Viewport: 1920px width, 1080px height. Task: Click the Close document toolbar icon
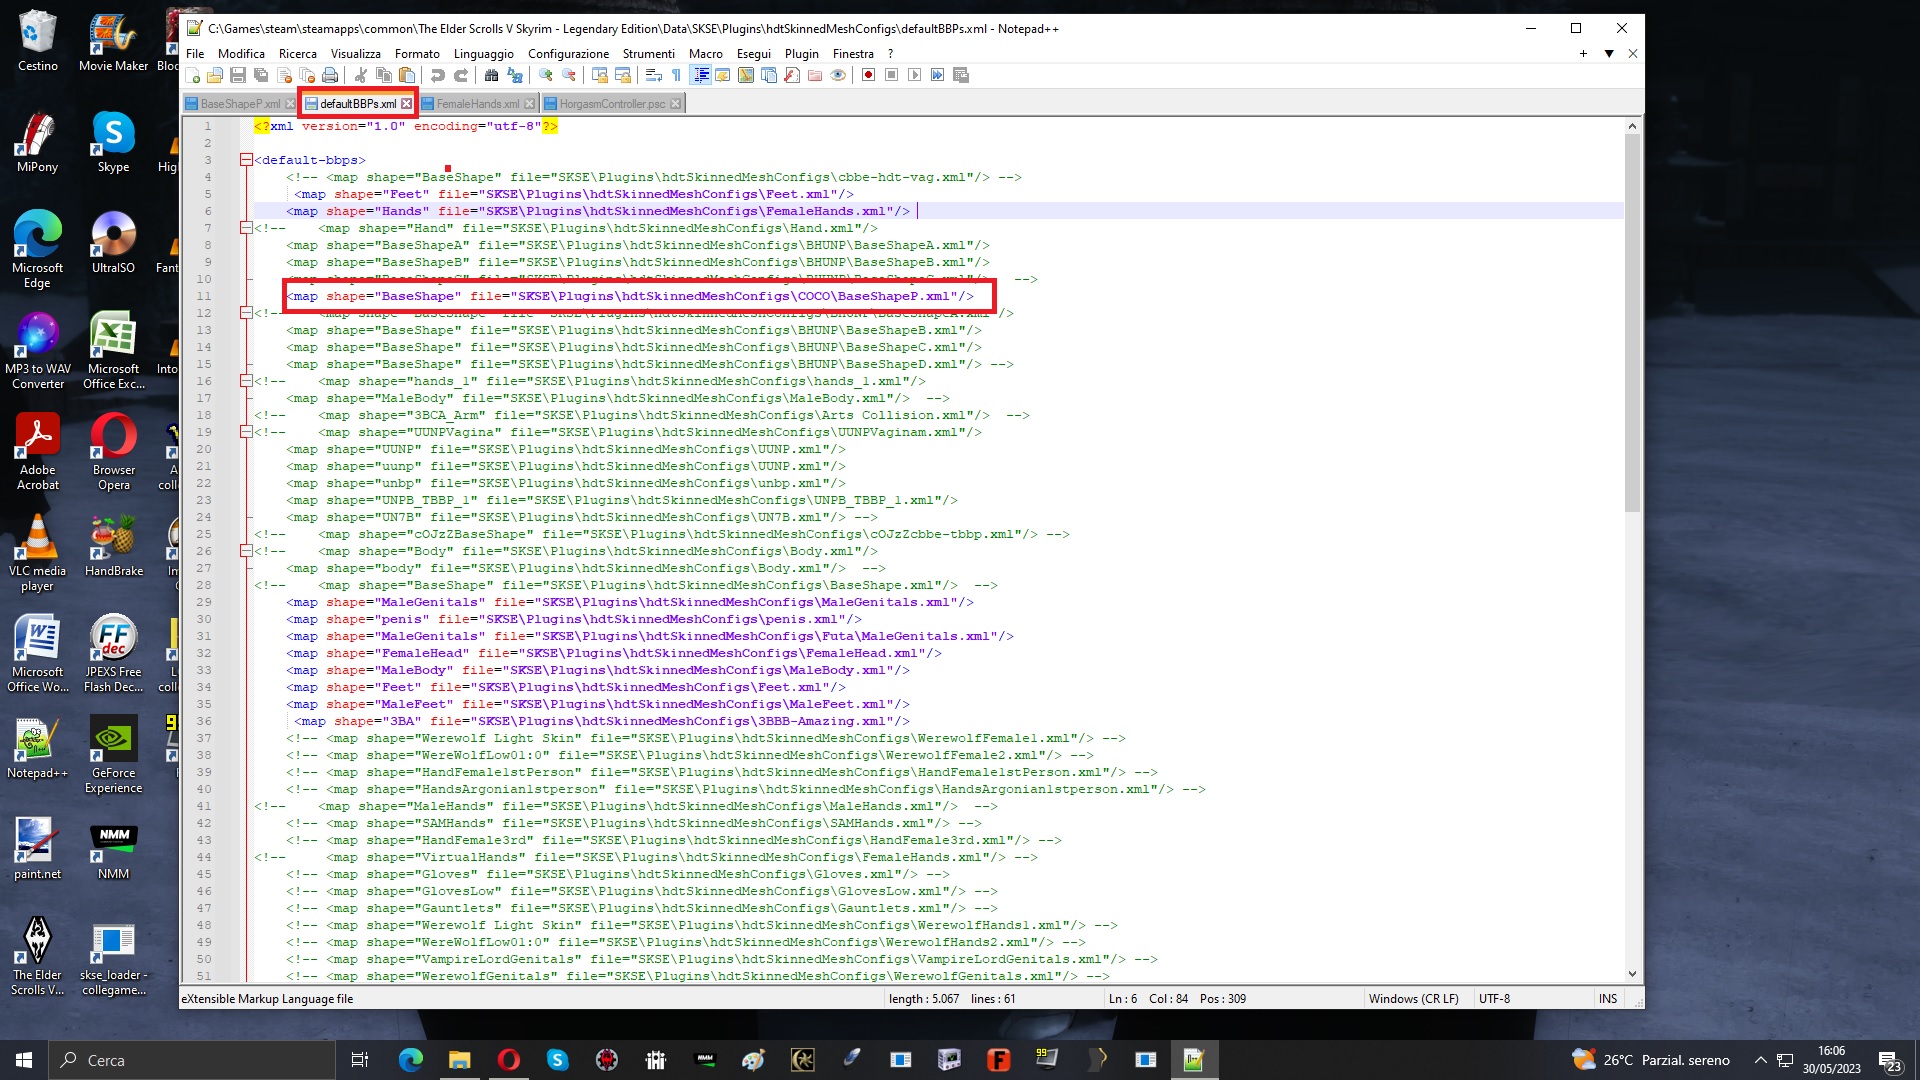[x=285, y=75]
